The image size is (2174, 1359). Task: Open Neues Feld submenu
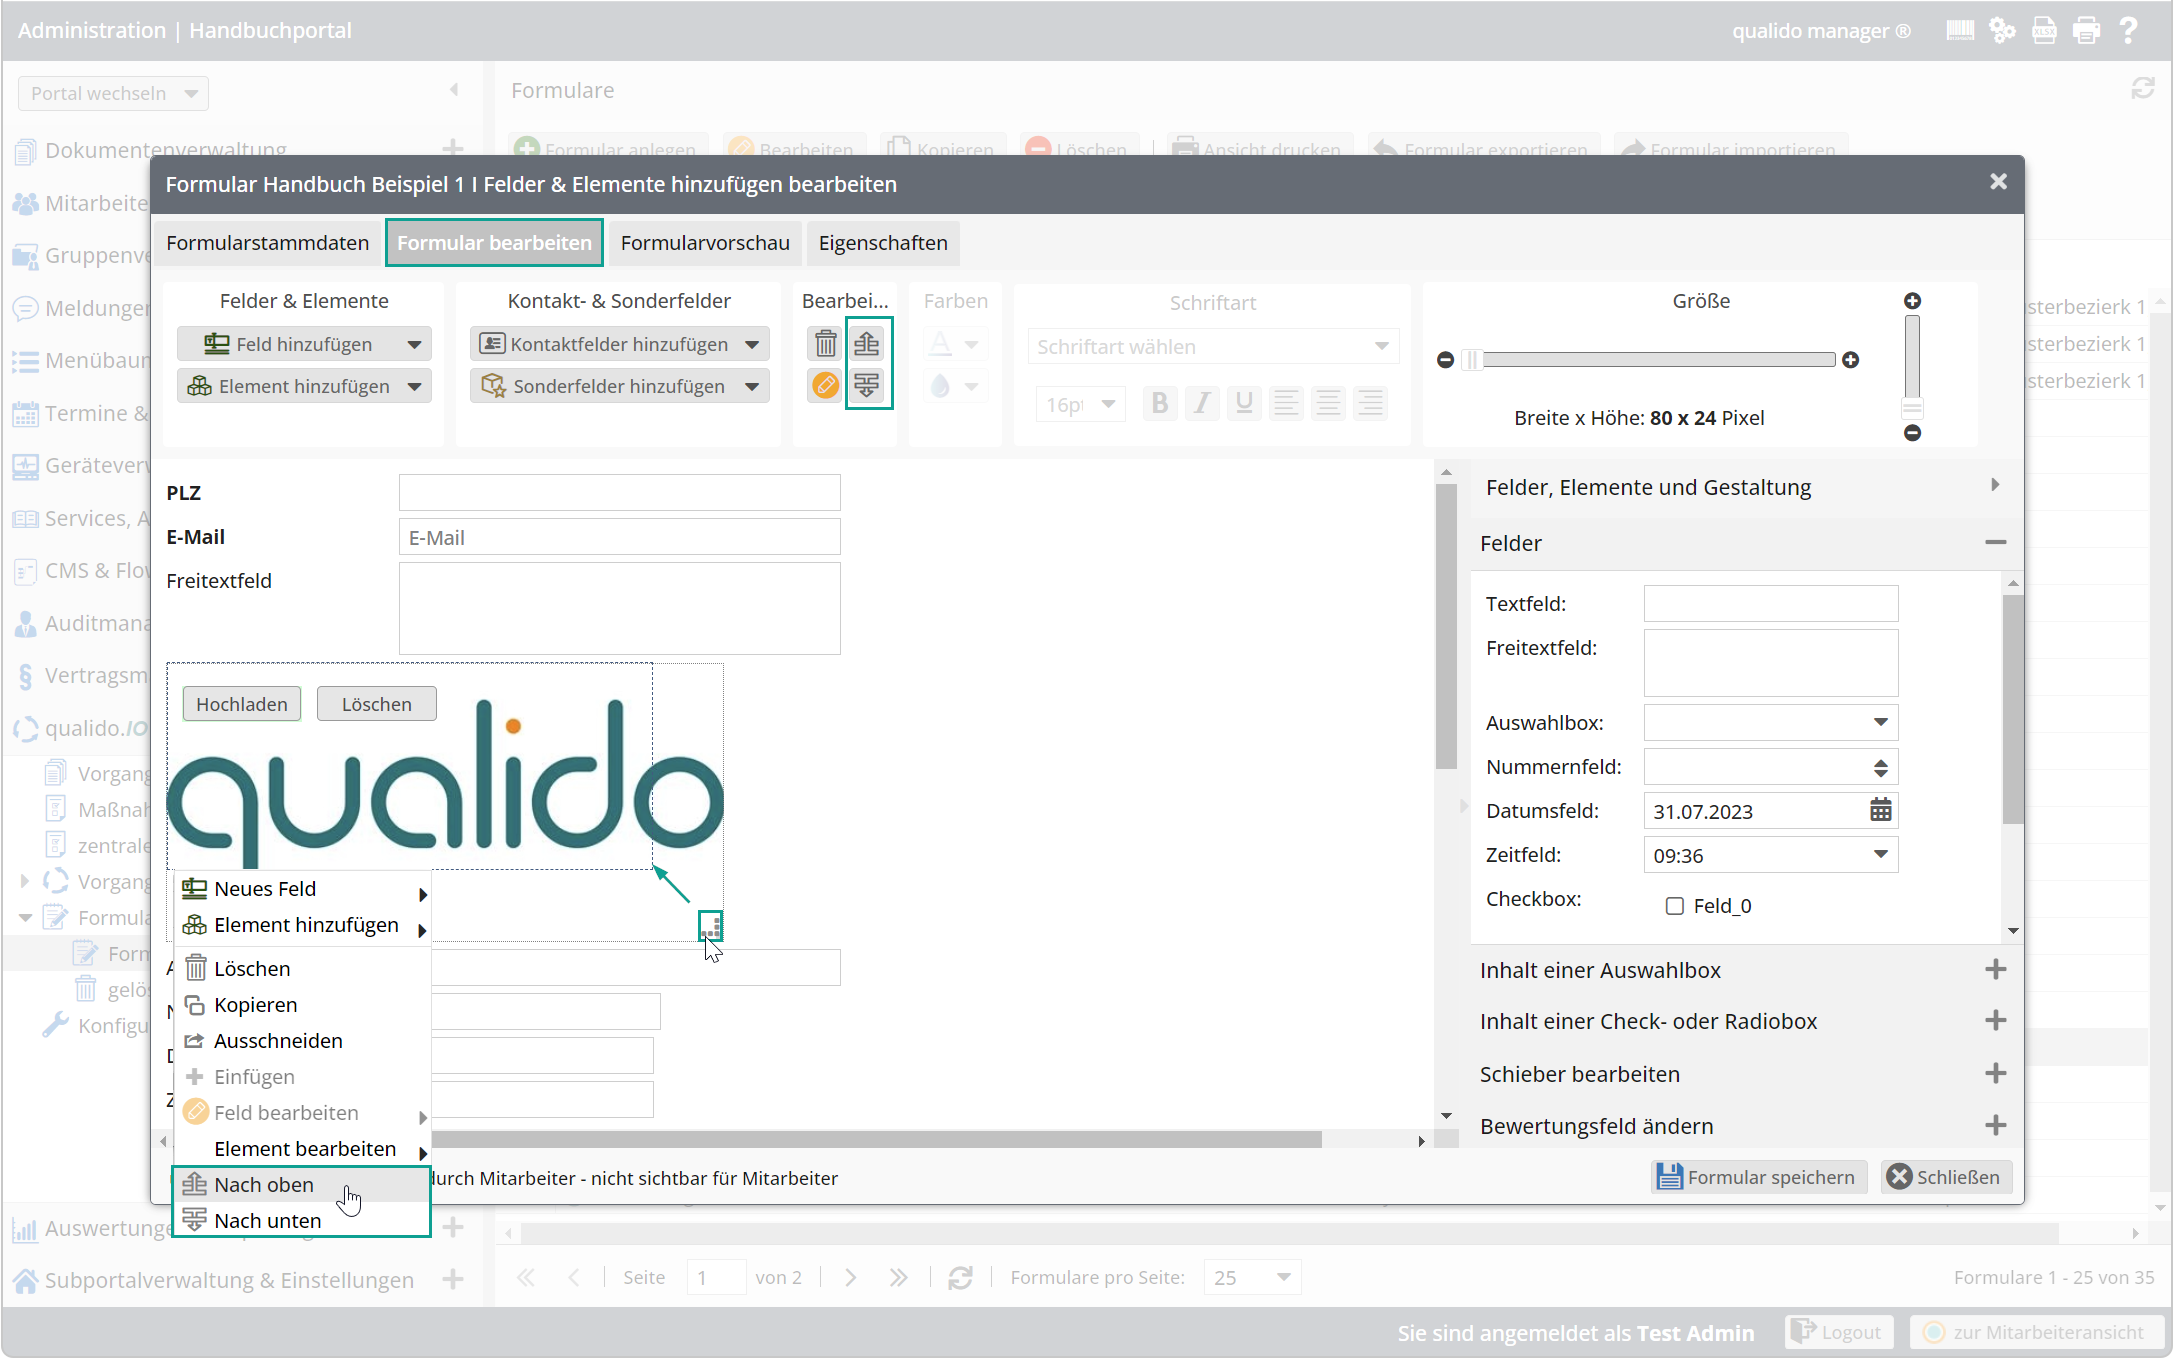pos(302,889)
